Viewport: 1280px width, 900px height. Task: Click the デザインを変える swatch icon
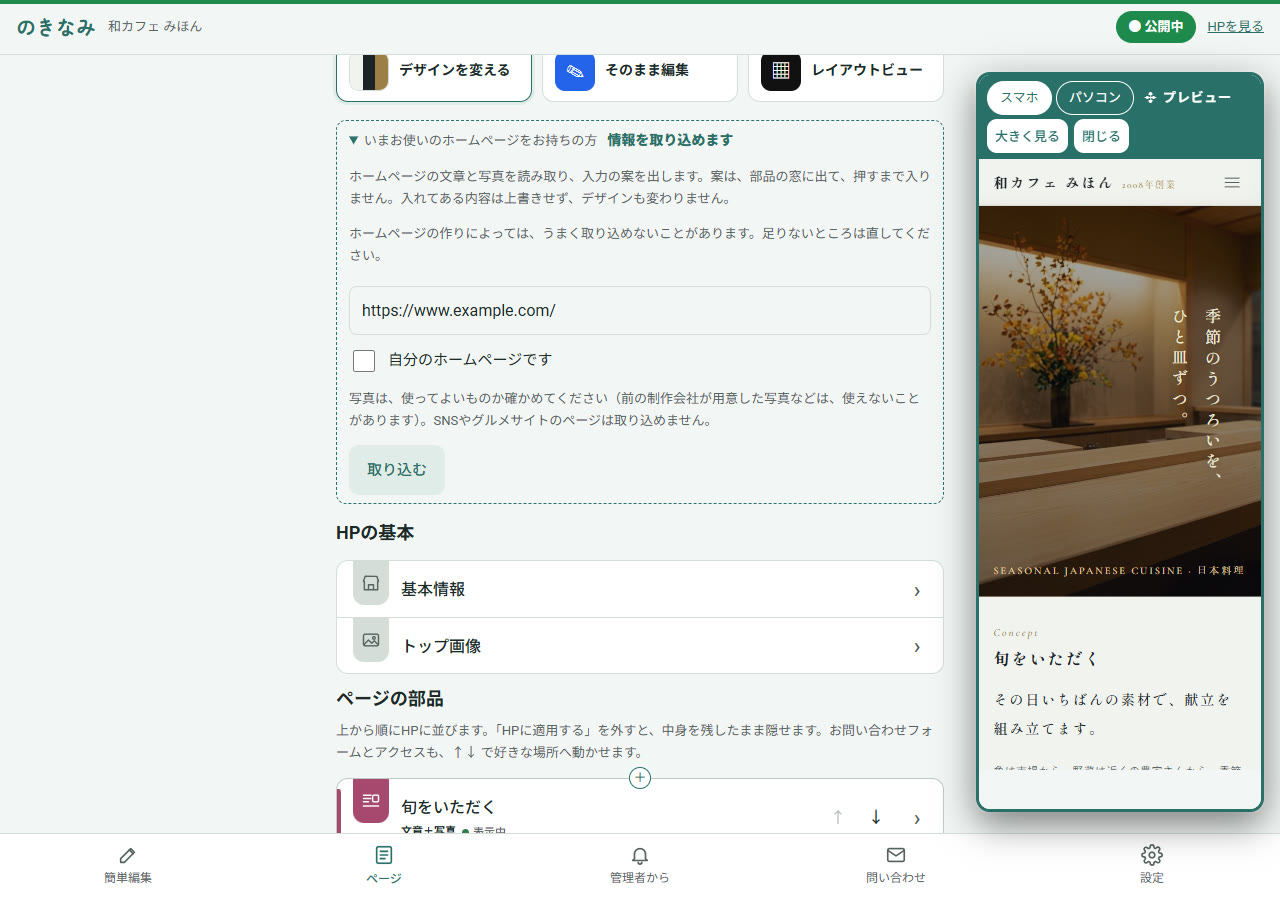coord(368,71)
